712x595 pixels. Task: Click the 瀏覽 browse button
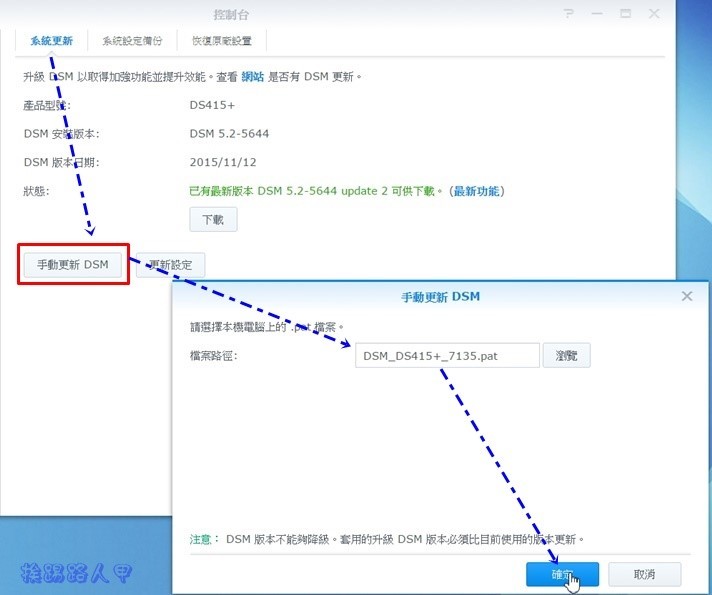[567, 356]
